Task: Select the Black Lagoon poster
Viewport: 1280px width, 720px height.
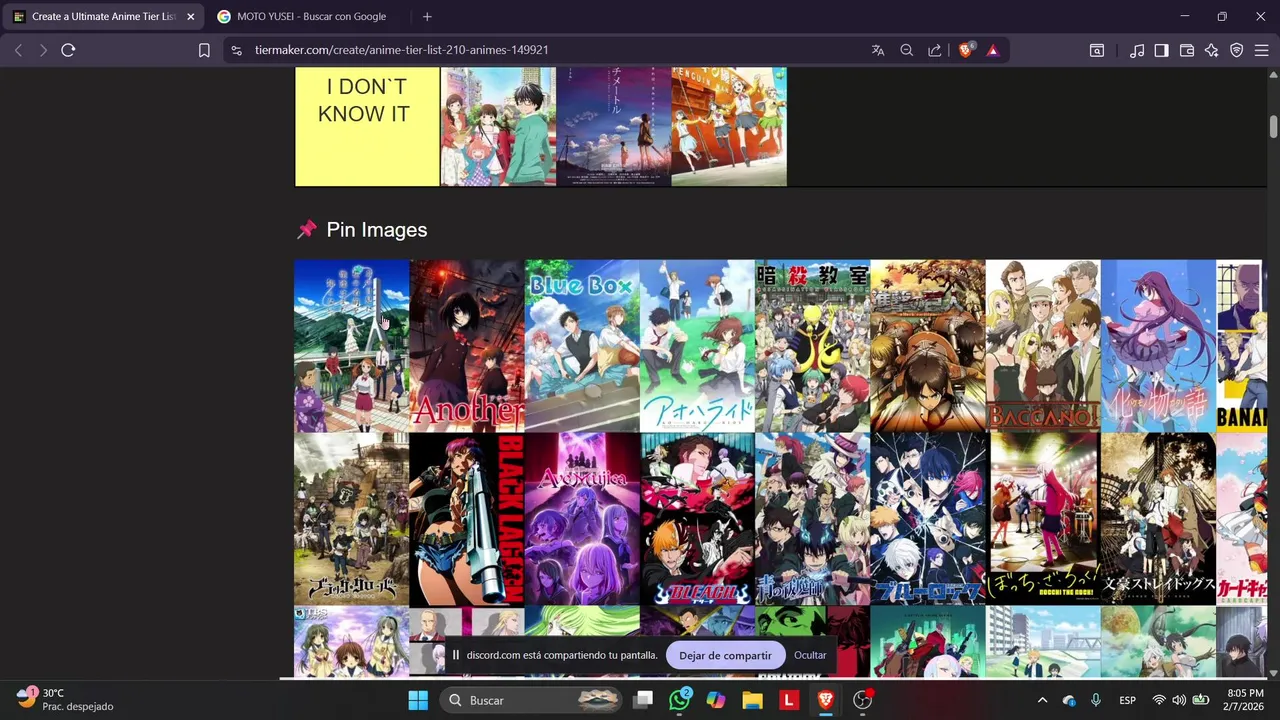Action: [467, 519]
